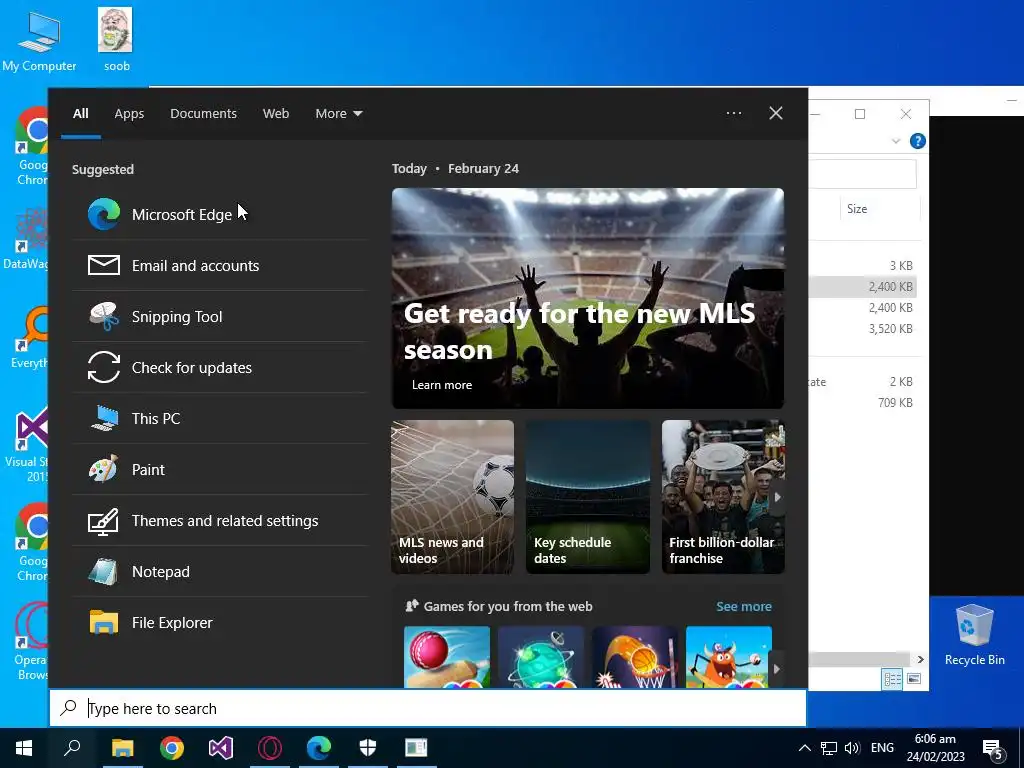Select the 3 KB file row
The image size is (1024, 768).
click(862, 266)
